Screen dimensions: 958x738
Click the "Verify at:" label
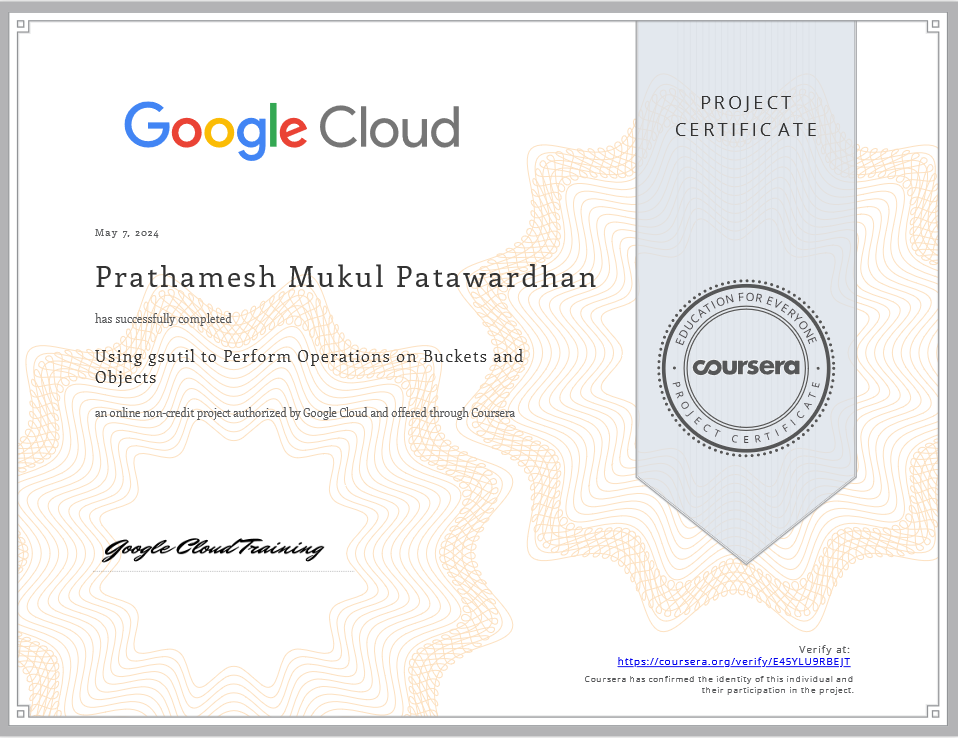pos(824,649)
